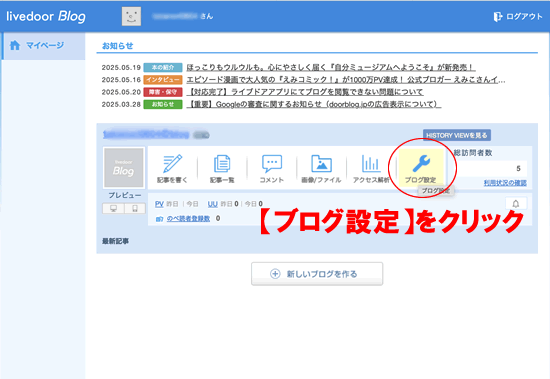Click the 新しいブログを作る button

click(x=317, y=274)
